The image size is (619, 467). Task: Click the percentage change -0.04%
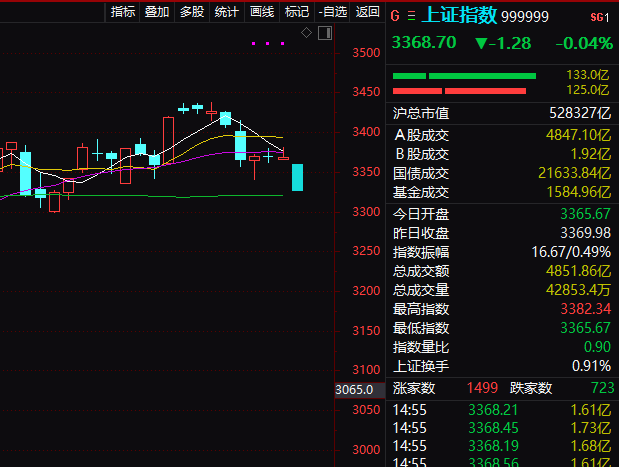(584, 43)
